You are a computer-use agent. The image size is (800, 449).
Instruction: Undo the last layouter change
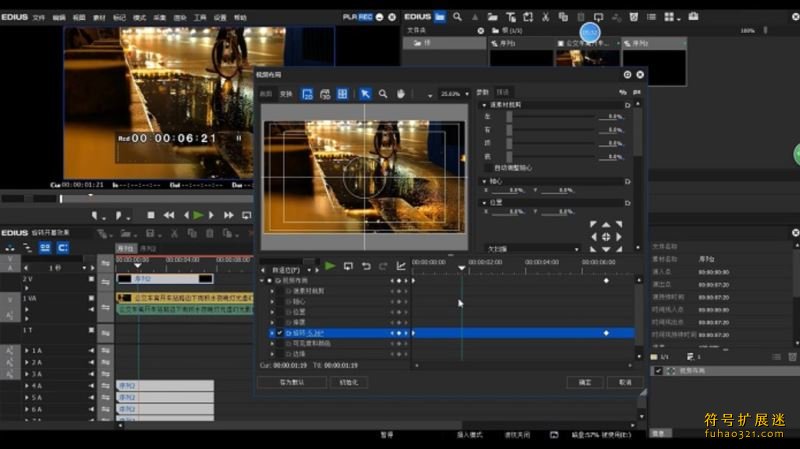(366, 266)
